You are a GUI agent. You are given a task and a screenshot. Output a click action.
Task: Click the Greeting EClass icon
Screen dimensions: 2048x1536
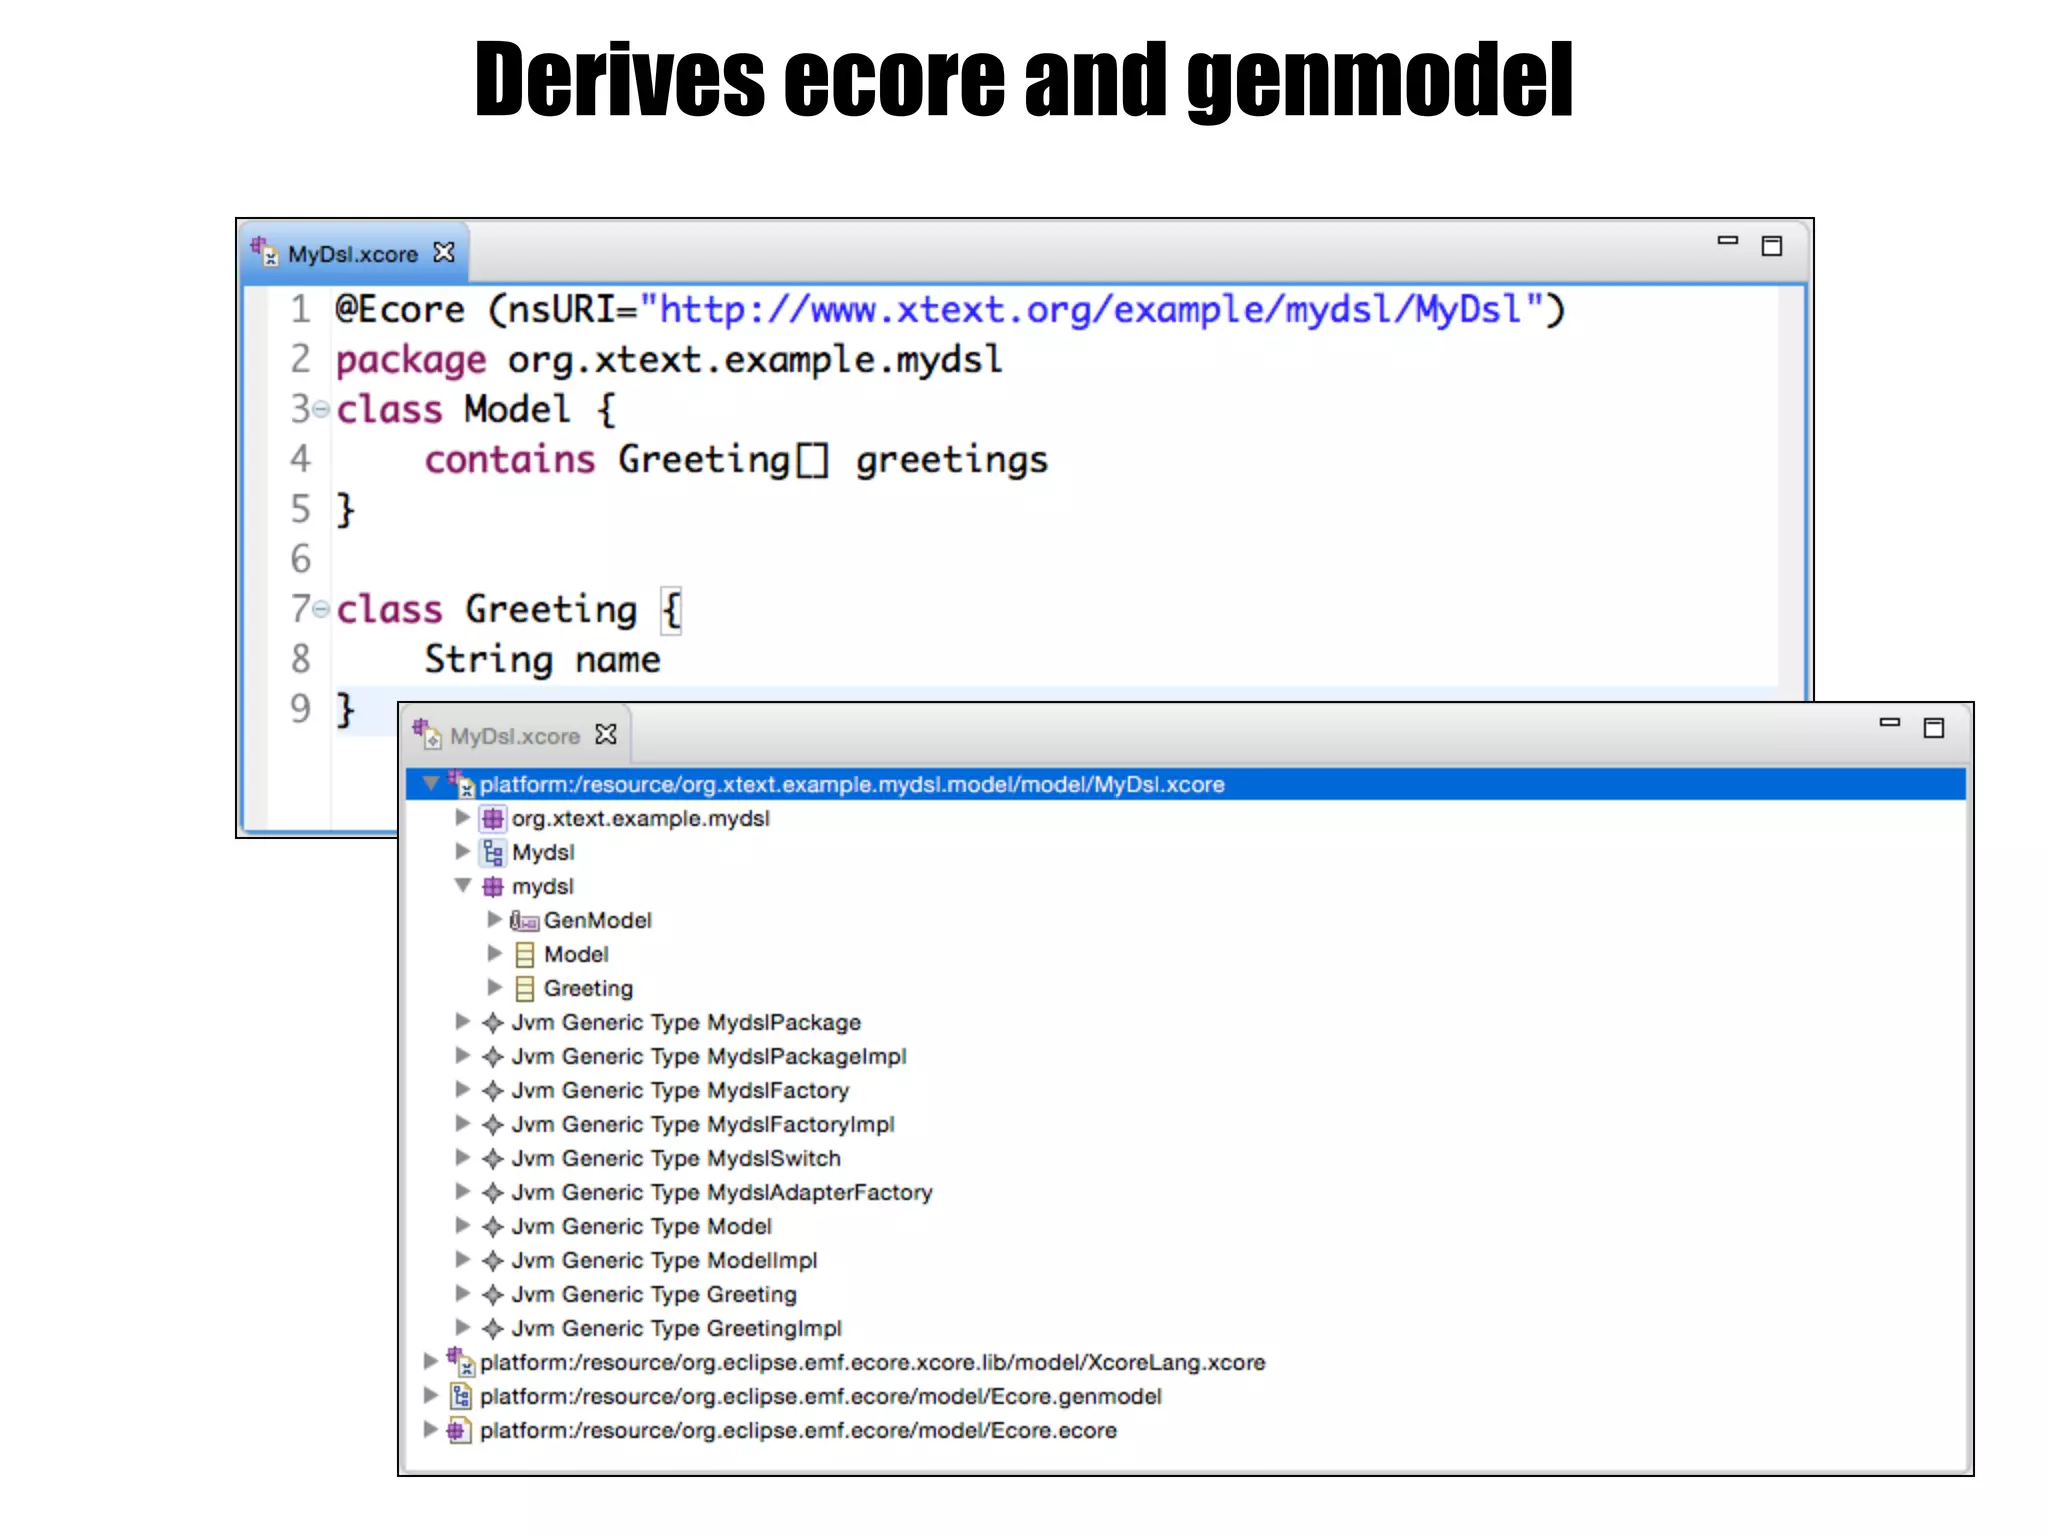pos(524,989)
